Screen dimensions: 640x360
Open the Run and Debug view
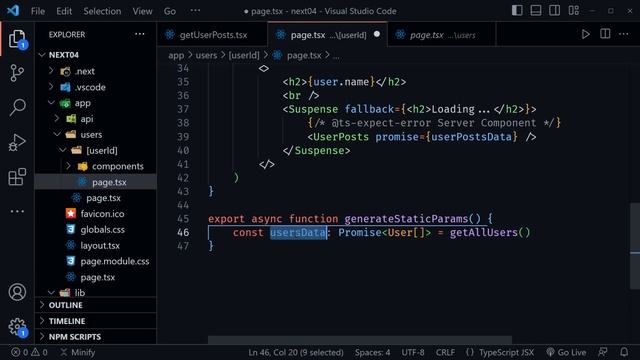tap(17, 142)
